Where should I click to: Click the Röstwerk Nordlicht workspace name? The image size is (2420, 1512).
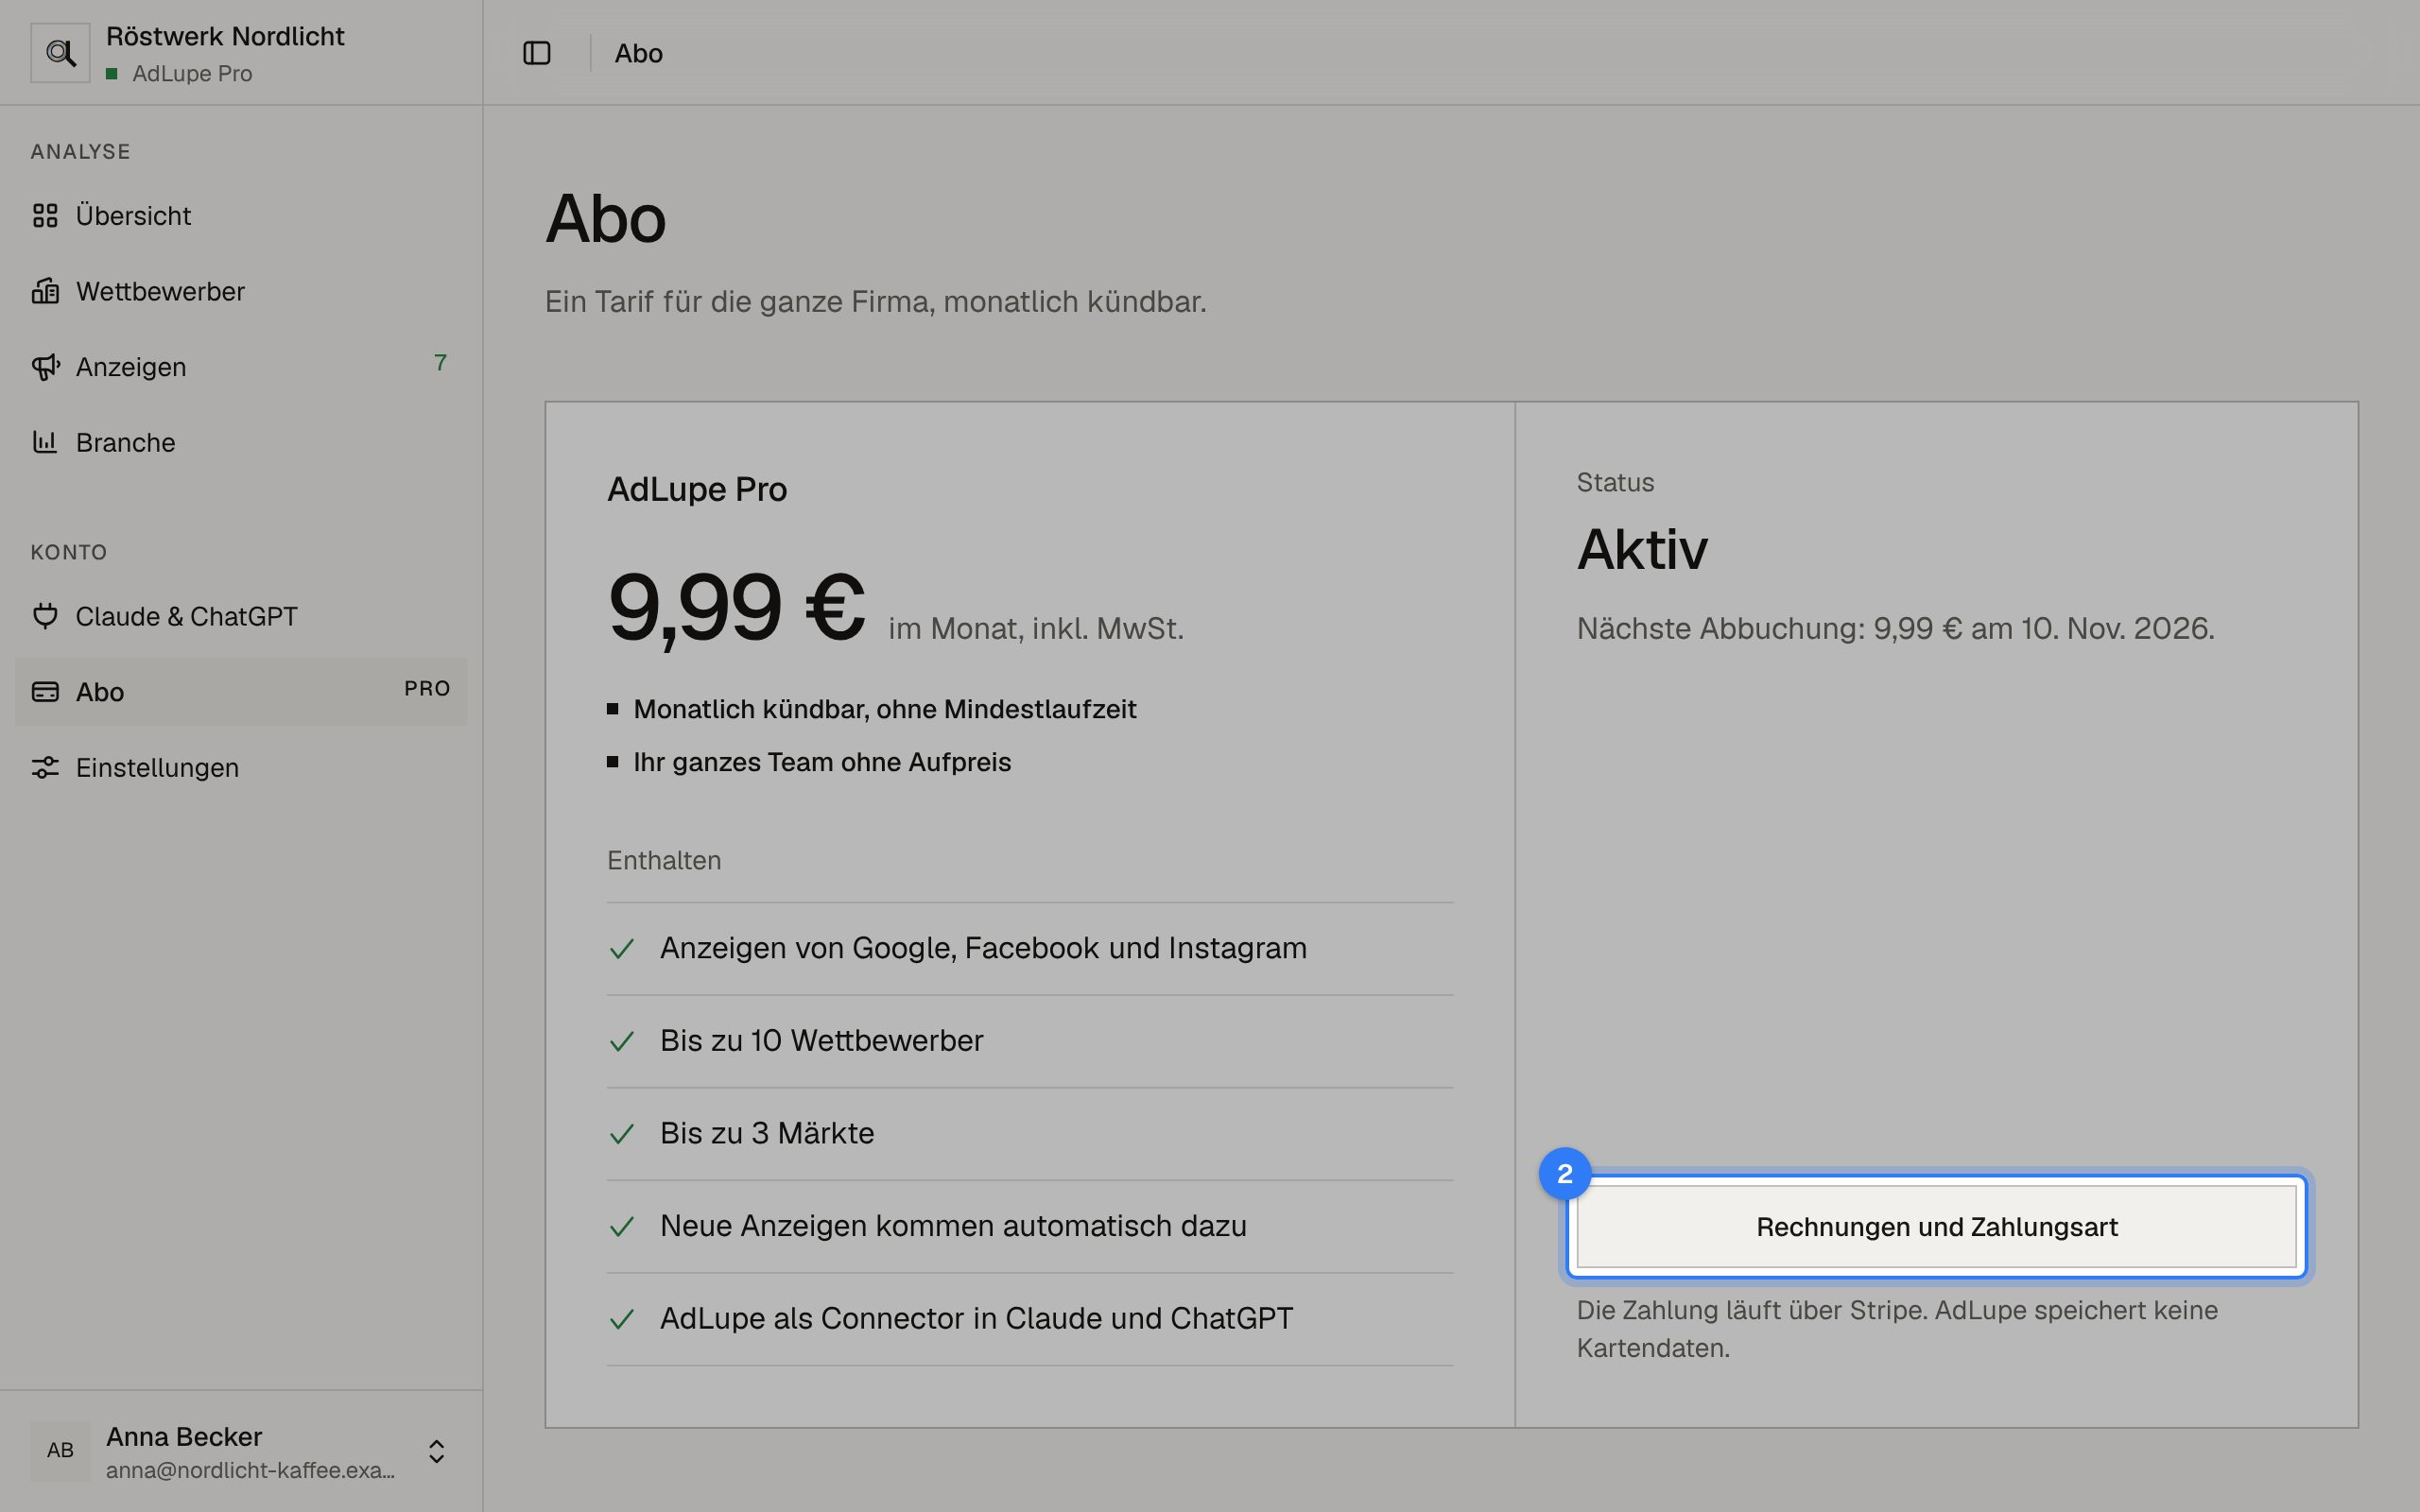(x=225, y=36)
